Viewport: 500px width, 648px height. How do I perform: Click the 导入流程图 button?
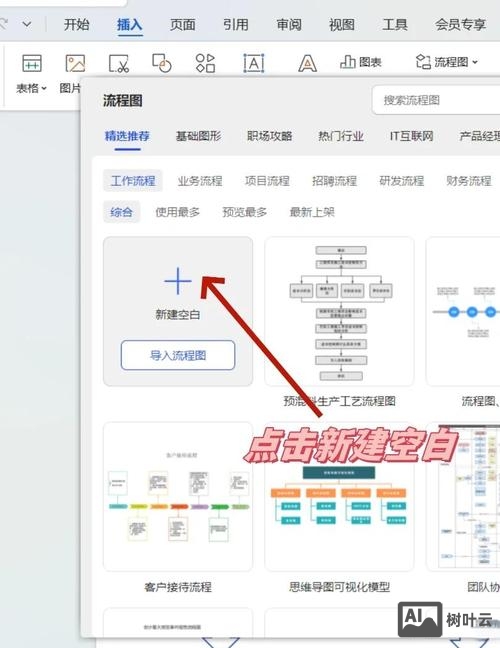(x=178, y=355)
